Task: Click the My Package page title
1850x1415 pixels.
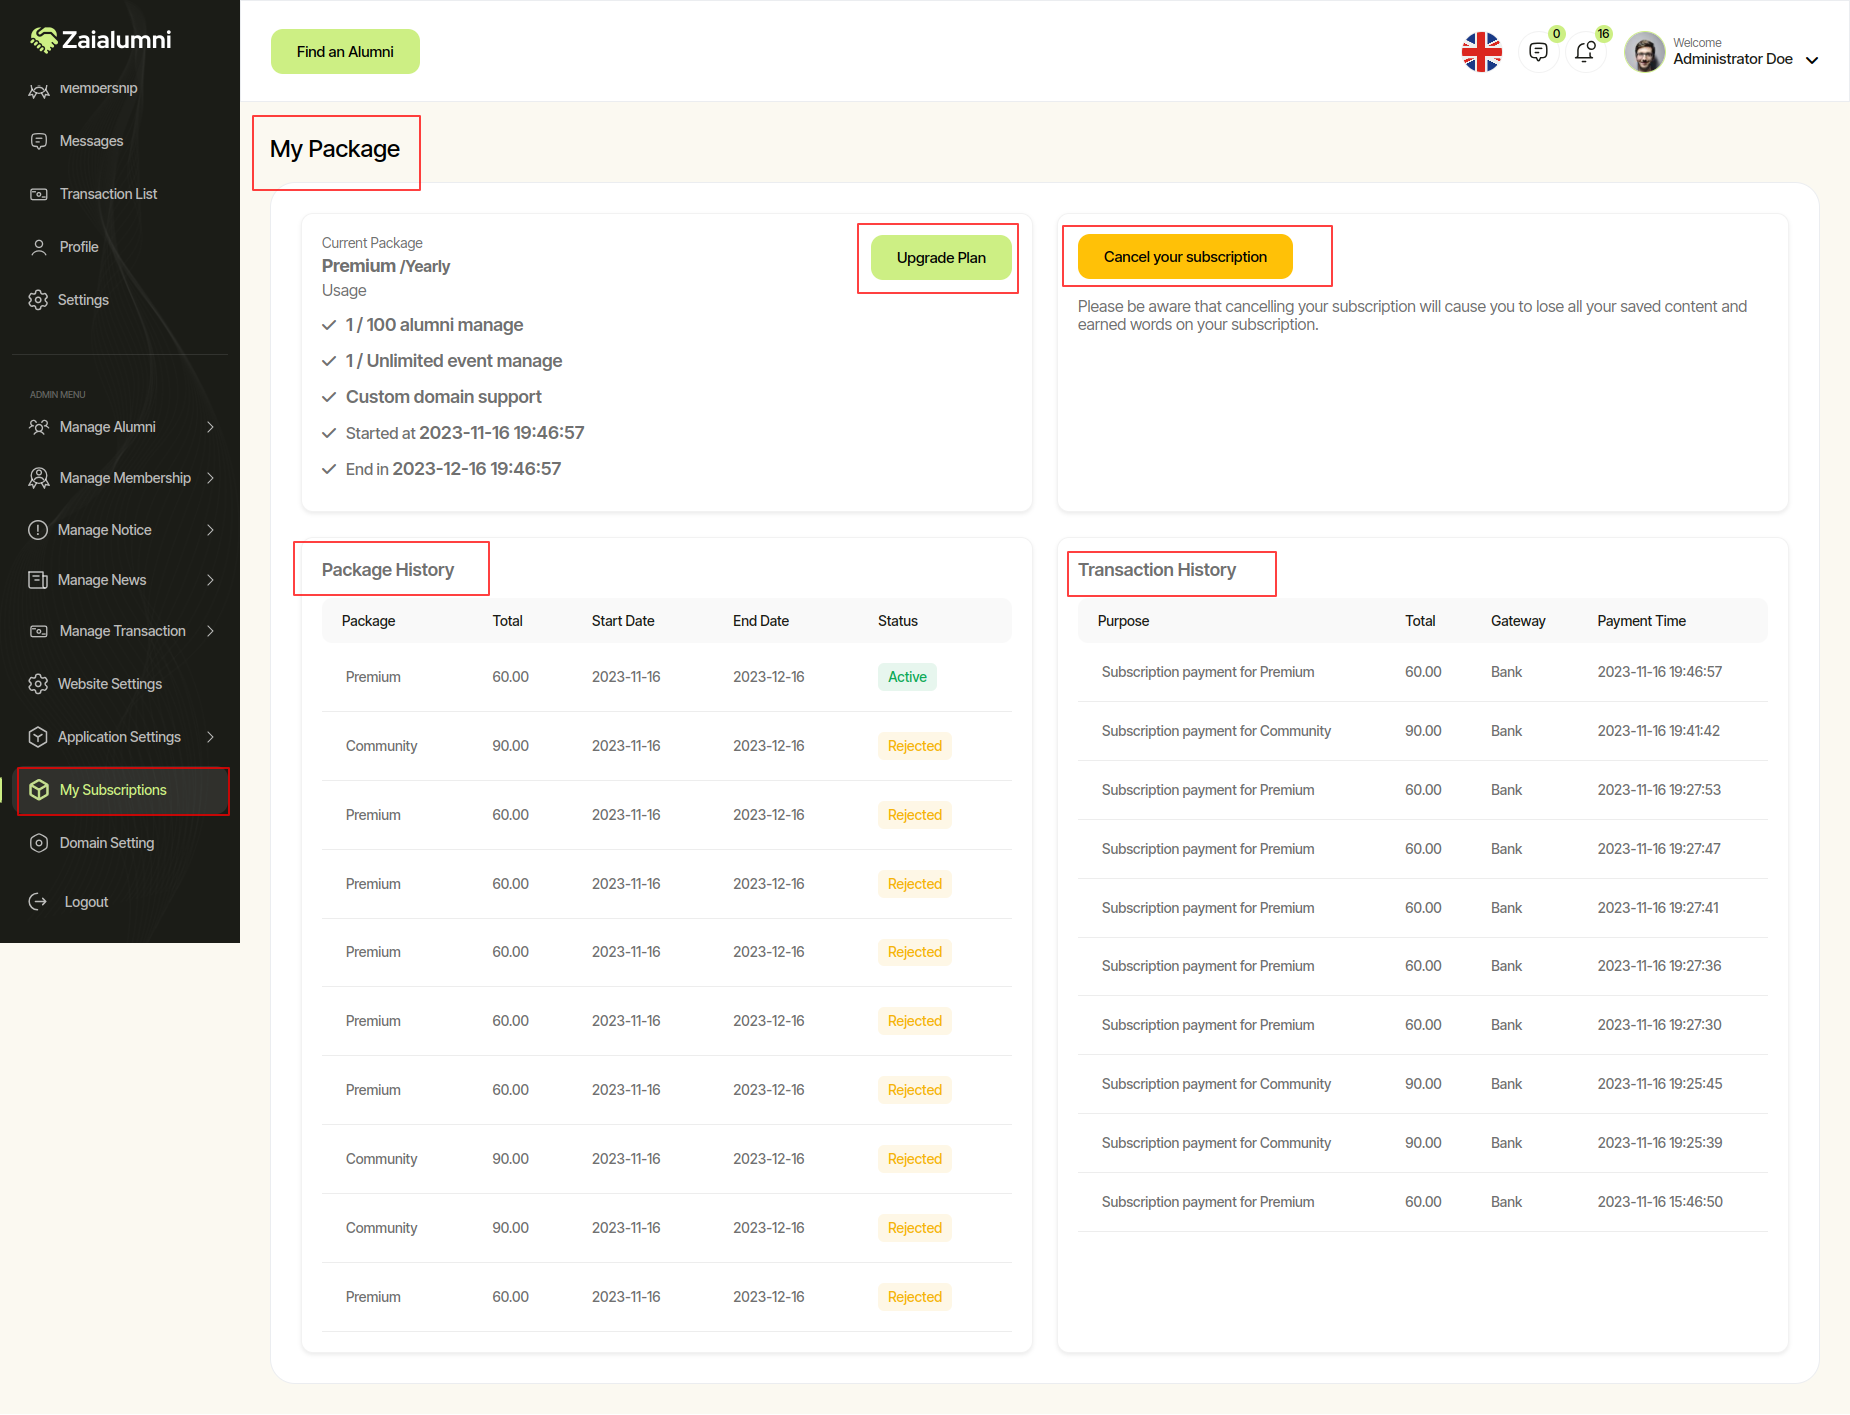Action: click(x=335, y=149)
